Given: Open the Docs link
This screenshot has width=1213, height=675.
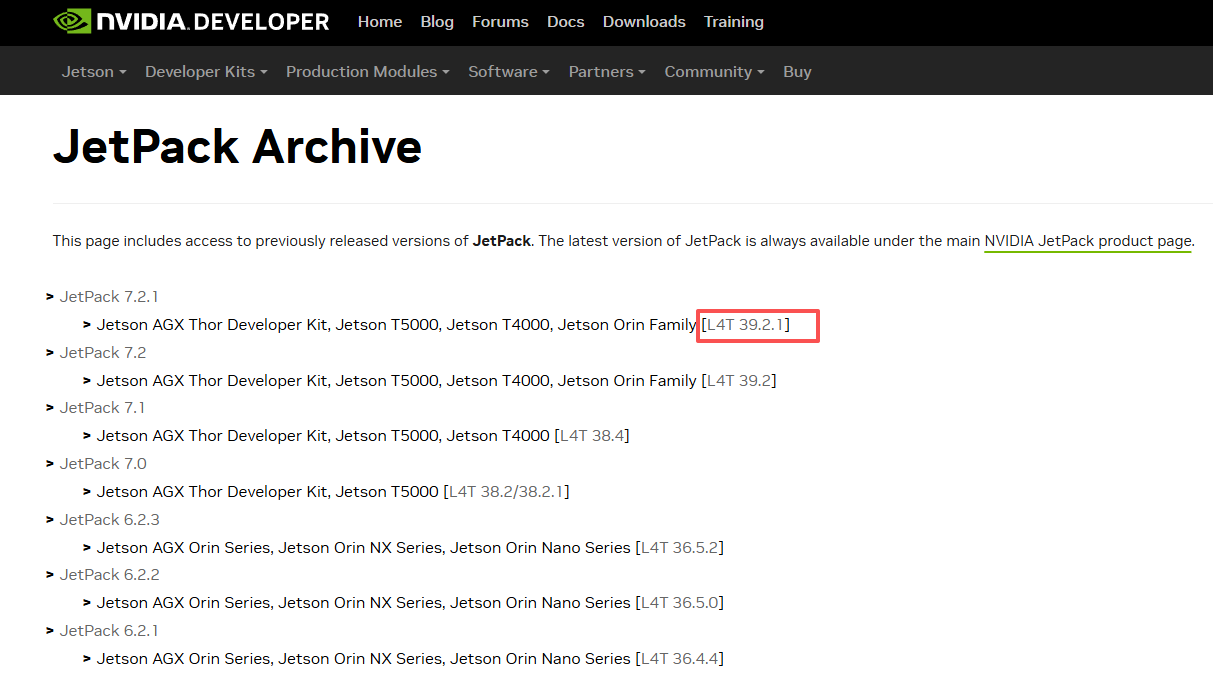Looking at the screenshot, I should [x=566, y=21].
